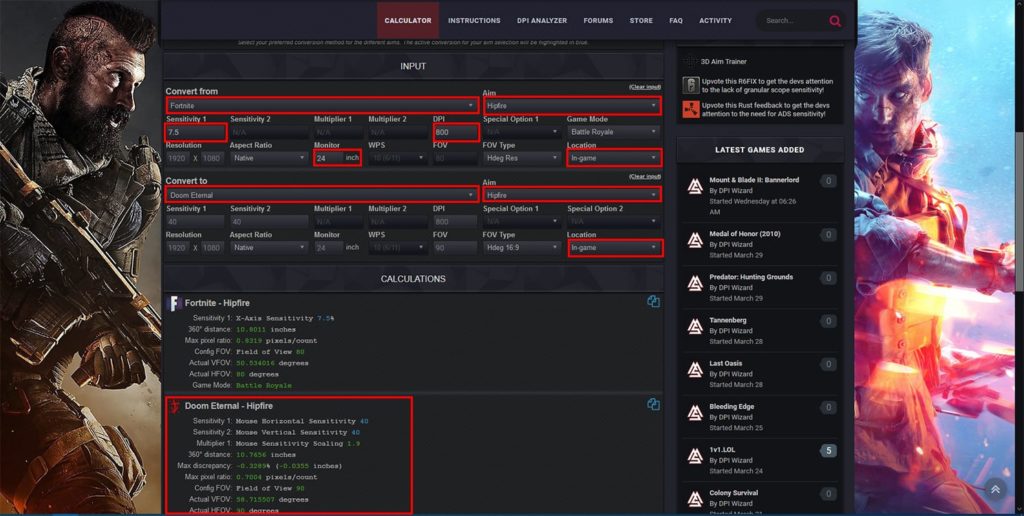Viewport: 1024px width, 516px height.
Task: Click the Rainbow Six R6FIX icon
Action: pyautogui.click(x=691, y=86)
